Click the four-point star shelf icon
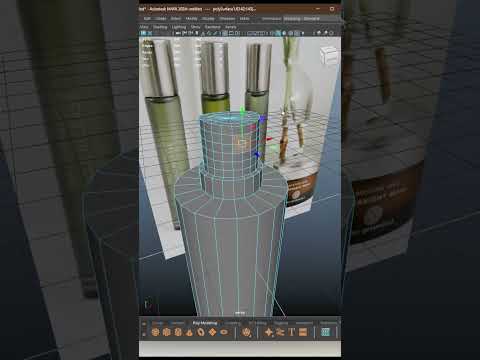This screenshot has width=480, height=360. (x=268, y=332)
